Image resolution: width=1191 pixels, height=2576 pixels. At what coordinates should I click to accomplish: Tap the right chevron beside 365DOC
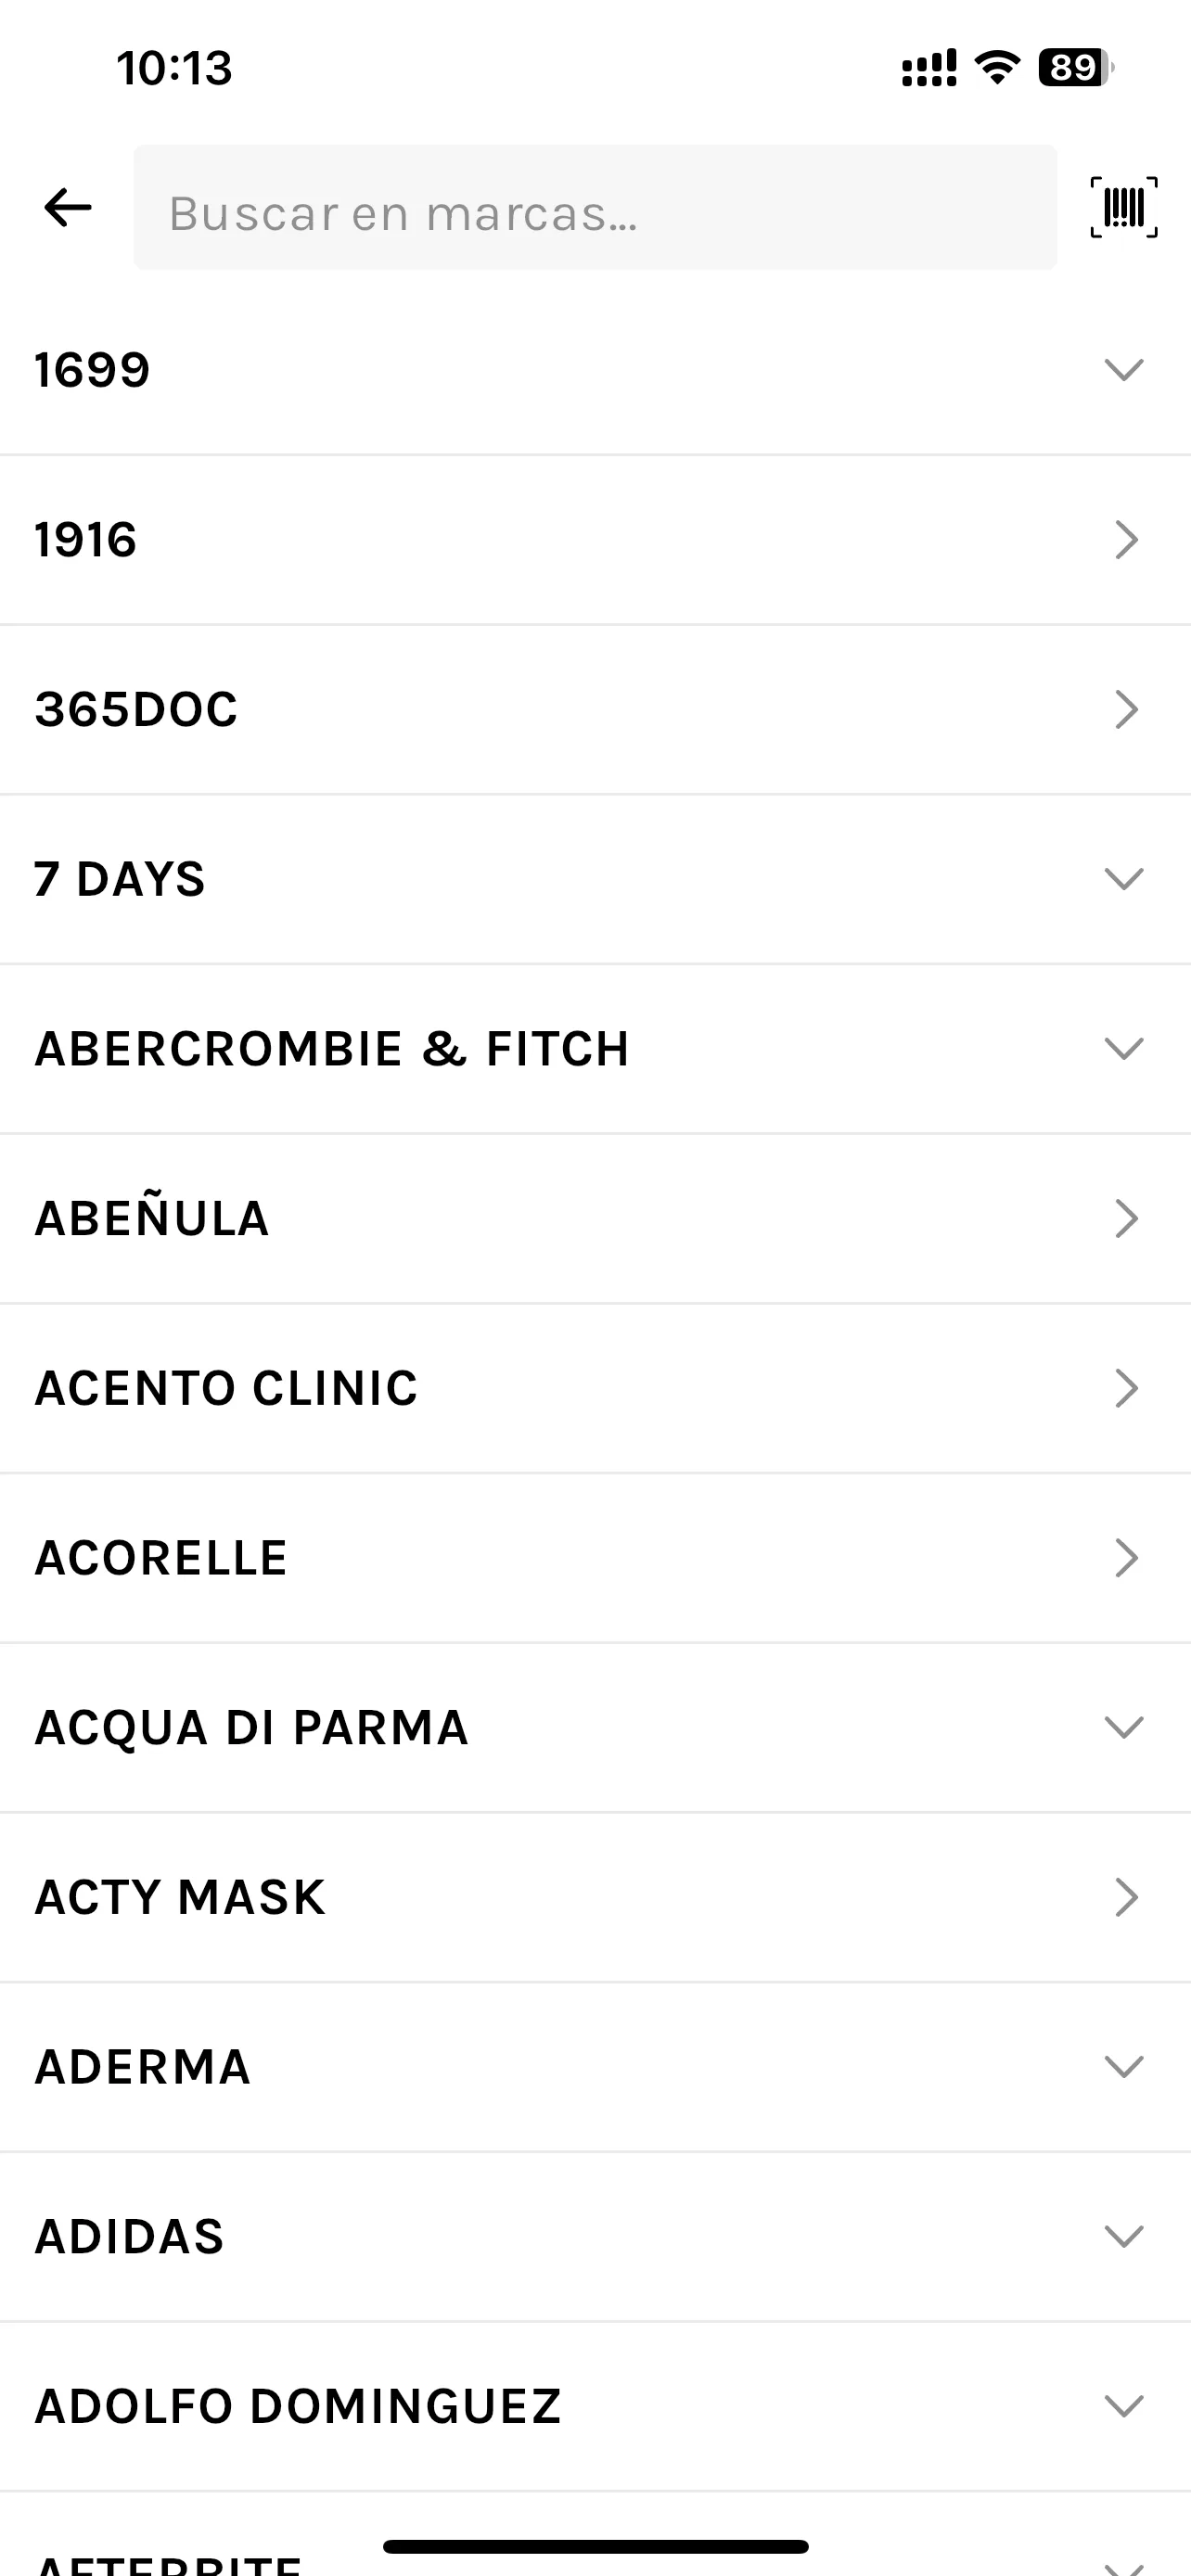click(x=1126, y=710)
